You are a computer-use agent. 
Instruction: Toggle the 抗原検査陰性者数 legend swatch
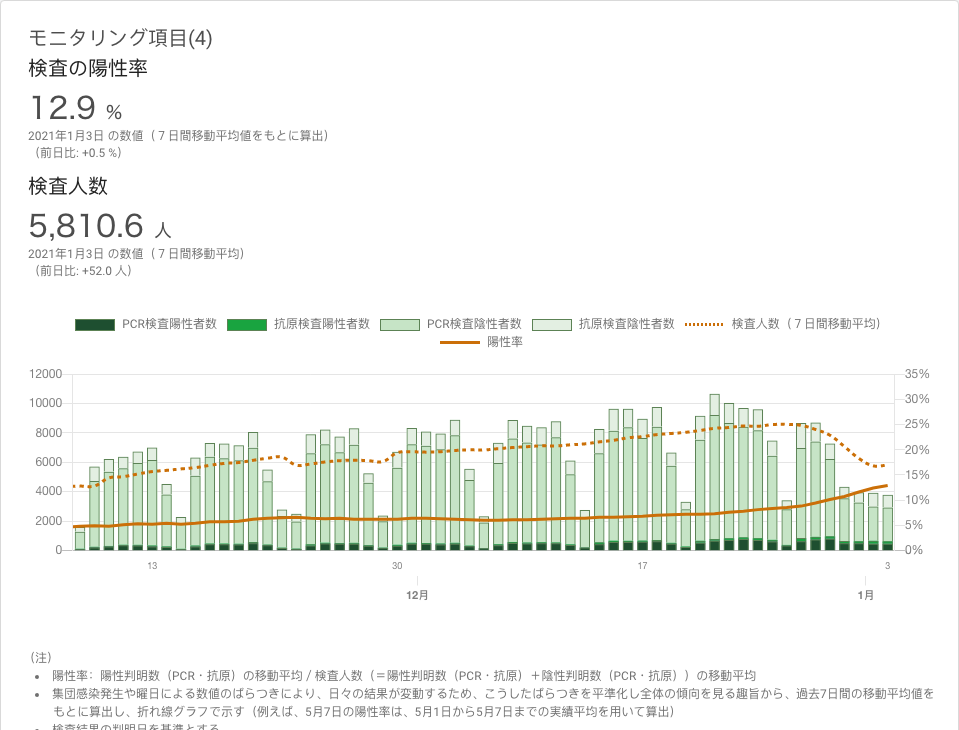(552, 325)
